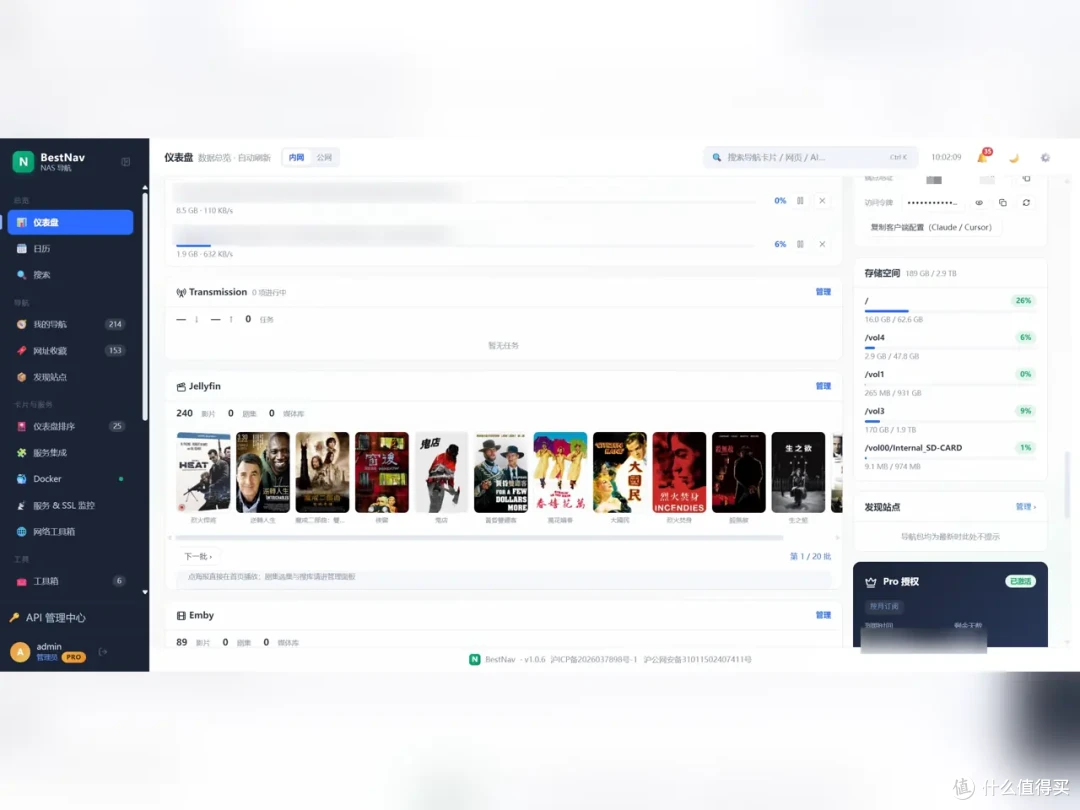1080x810 pixels.
Task: Open the 鬼店 movie poster
Action: [442, 472]
